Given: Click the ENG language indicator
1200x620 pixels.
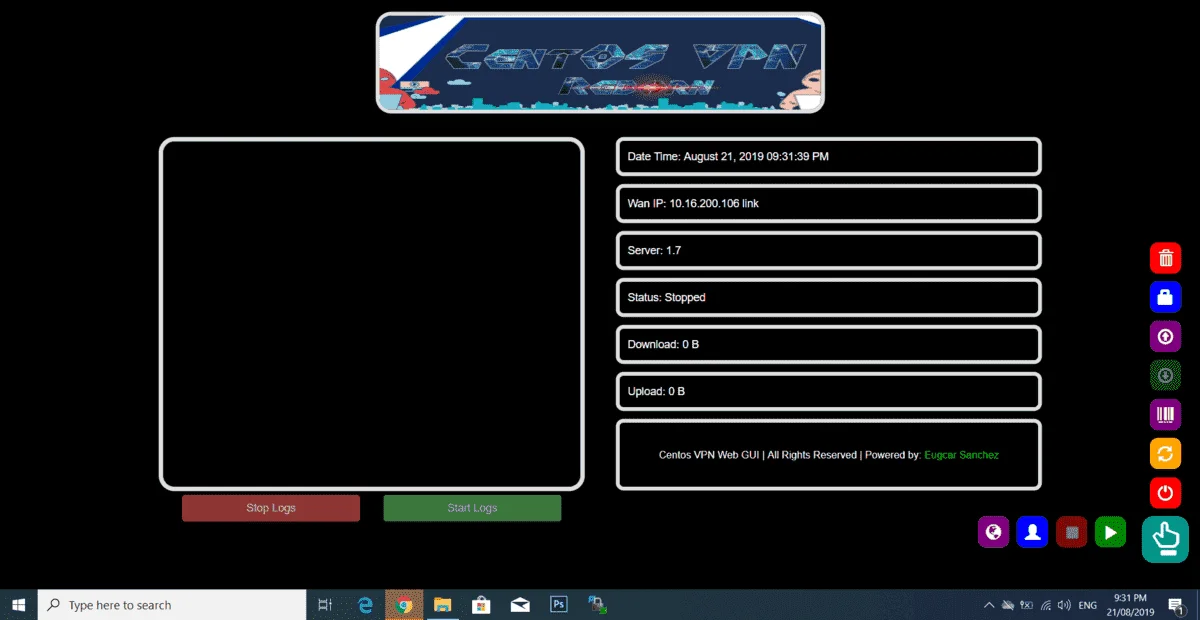Looking at the screenshot, I should point(1088,605).
